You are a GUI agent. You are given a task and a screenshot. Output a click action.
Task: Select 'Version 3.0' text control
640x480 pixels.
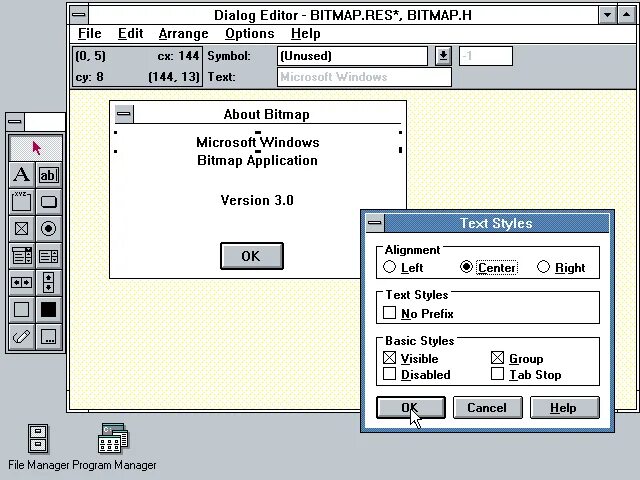pyautogui.click(x=257, y=200)
